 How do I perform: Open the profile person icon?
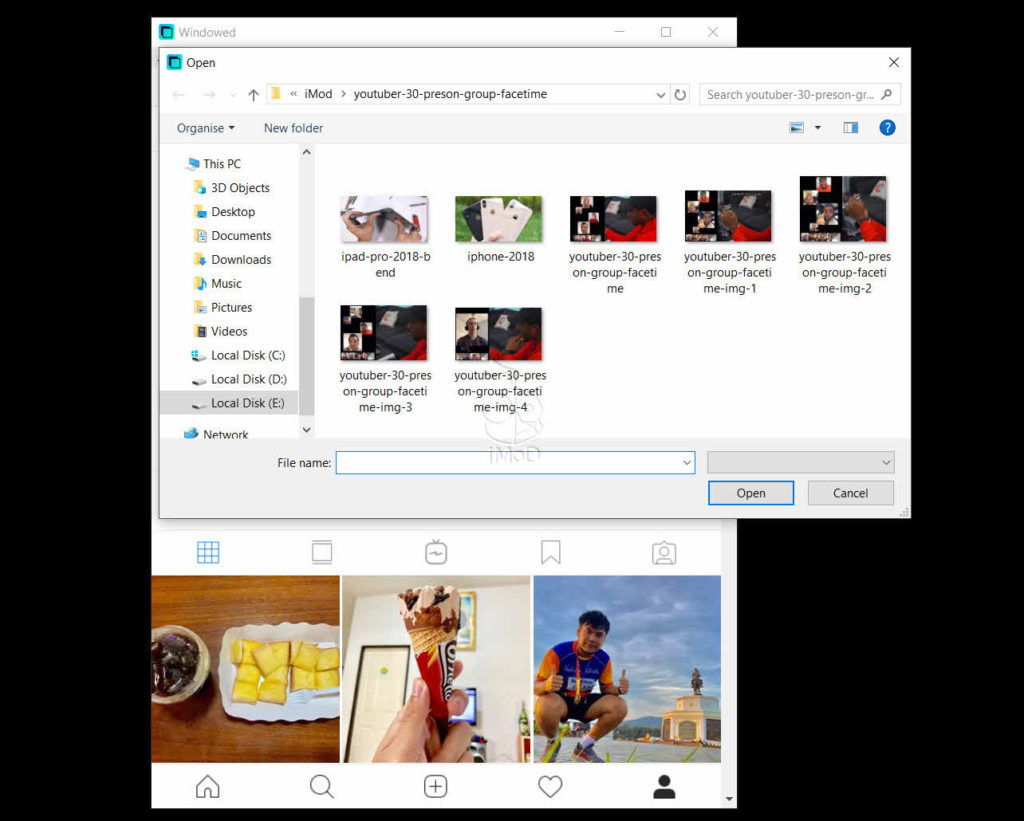point(664,787)
